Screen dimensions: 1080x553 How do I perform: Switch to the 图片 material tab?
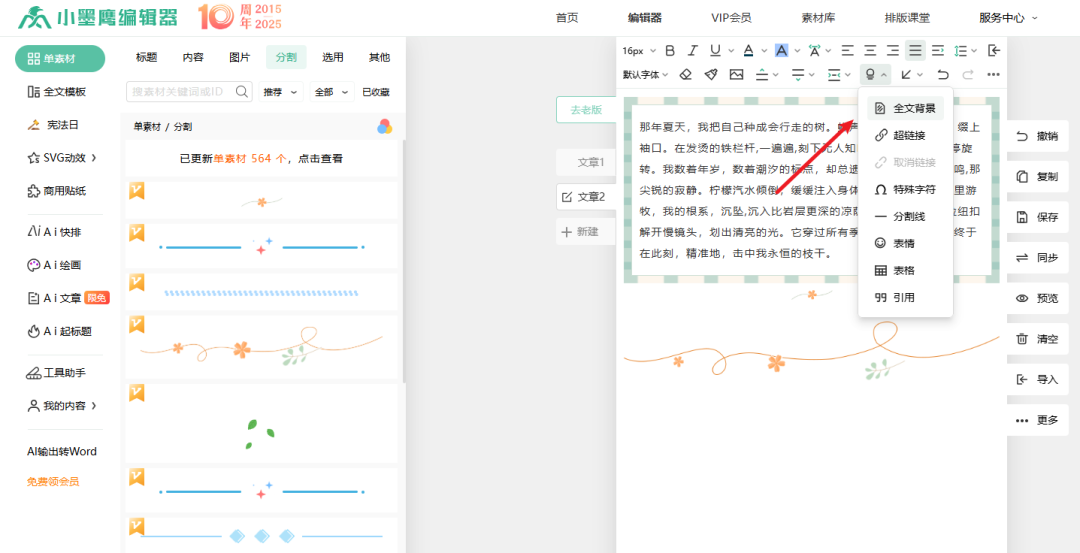[x=239, y=57]
